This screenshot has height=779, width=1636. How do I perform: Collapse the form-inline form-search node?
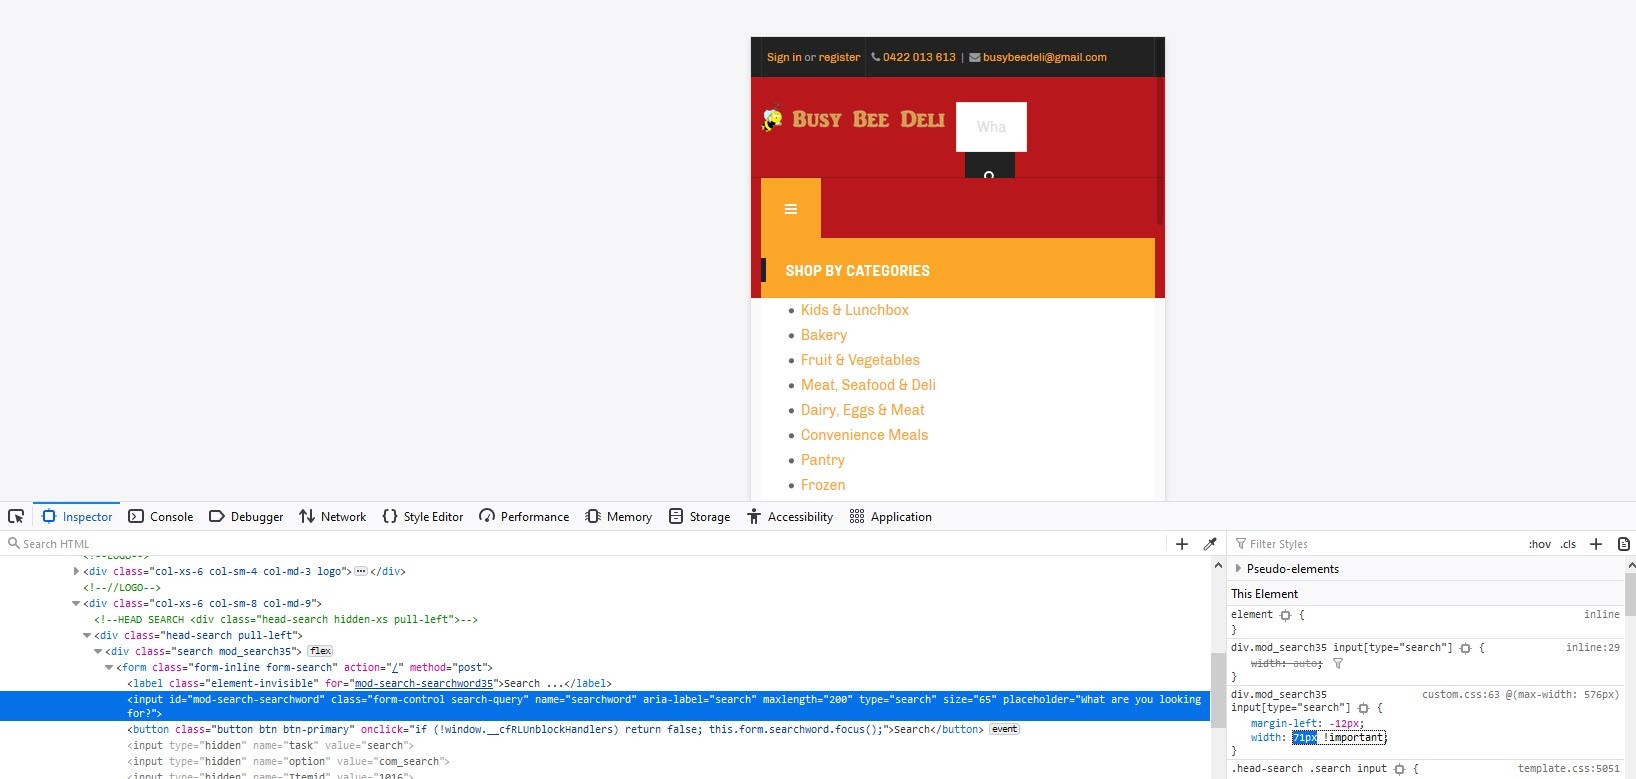(x=109, y=667)
